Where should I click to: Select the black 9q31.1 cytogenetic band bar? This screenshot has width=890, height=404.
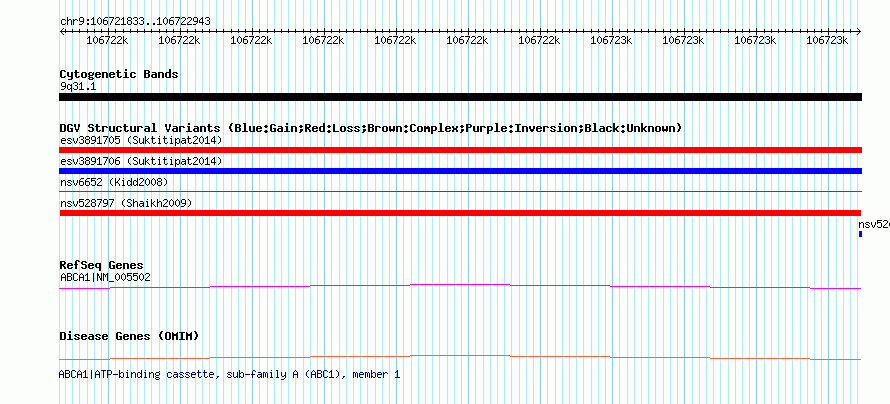click(460, 97)
